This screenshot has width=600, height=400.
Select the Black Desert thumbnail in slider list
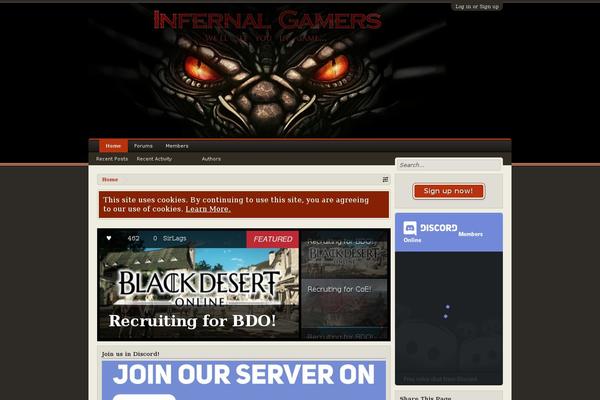pyautogui.click(x=344, y=254)
